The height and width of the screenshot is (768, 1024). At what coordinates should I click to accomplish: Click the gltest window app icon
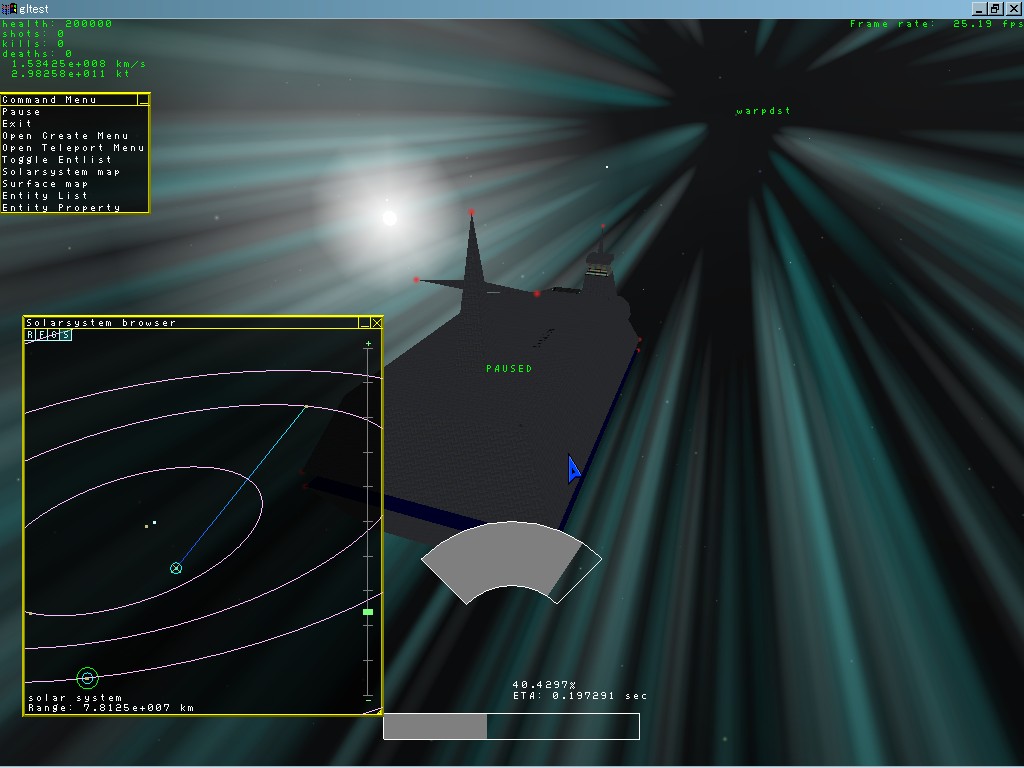click(9, 8)
